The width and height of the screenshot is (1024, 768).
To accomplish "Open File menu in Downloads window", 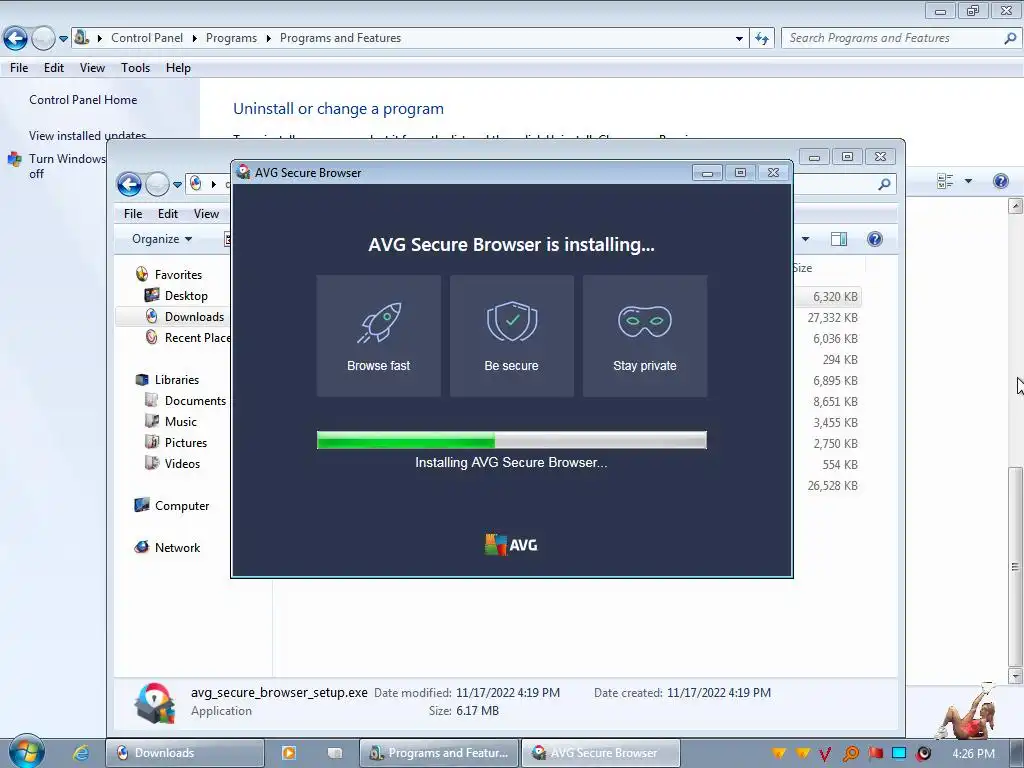I will 133,214.
